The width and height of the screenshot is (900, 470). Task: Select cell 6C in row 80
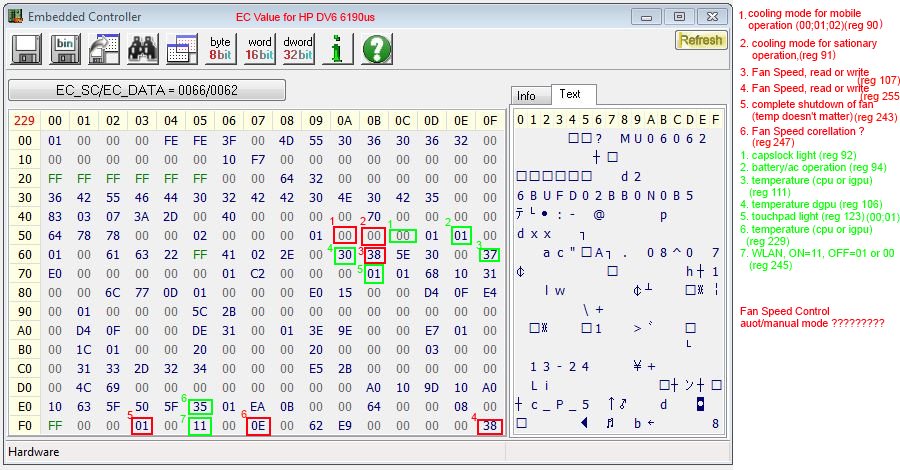click(x=112, y=293)
